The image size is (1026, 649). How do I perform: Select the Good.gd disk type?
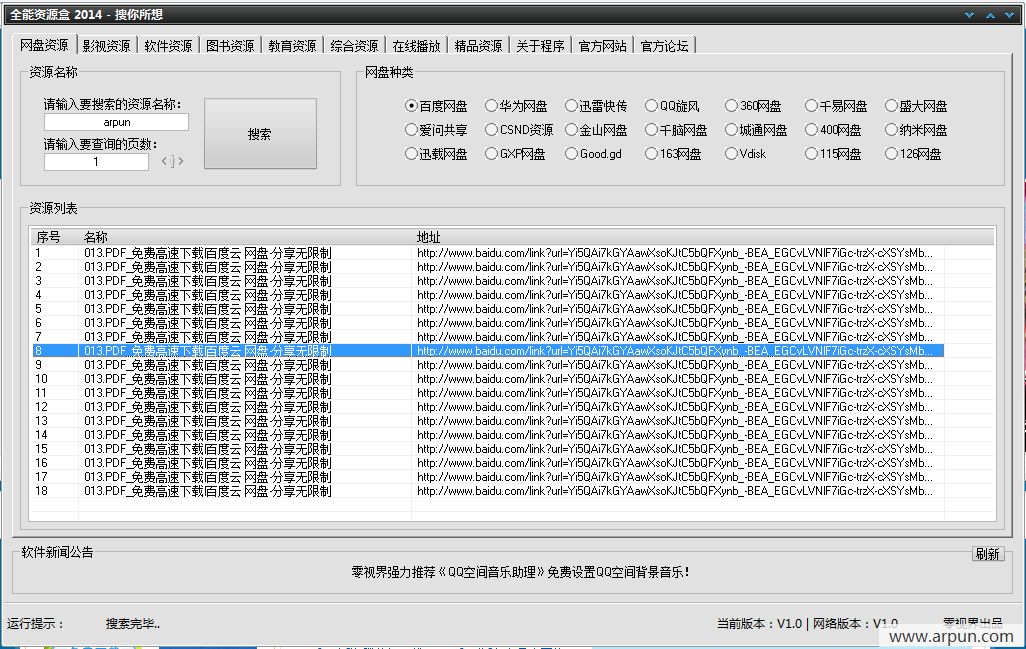click(x=571, y=154)
